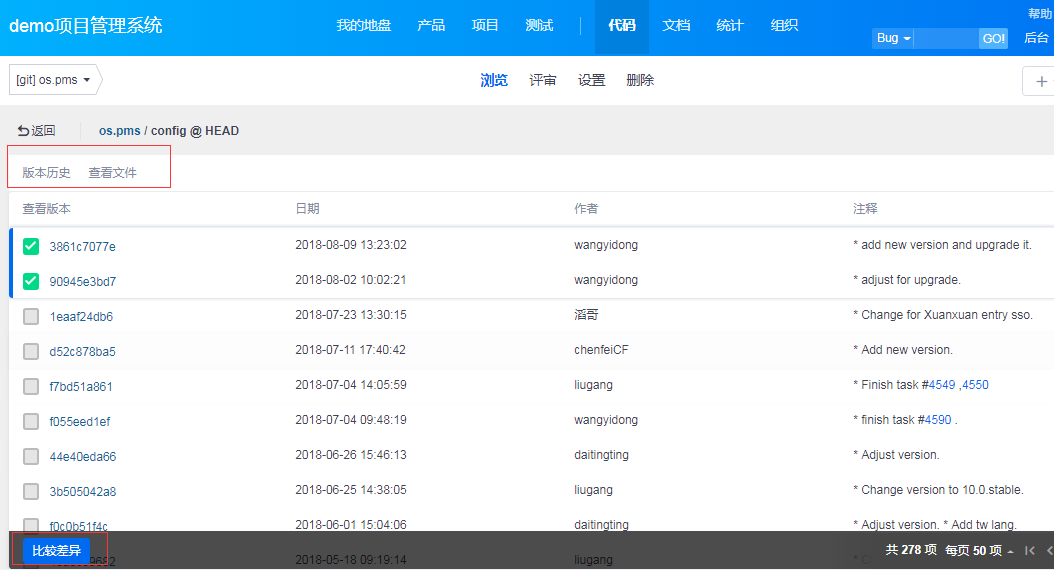Image resolution: width=1054 pixels, height=571 pixels.
Task: Check revision f7bd51a861 checkbox
Action: [31, 386]
